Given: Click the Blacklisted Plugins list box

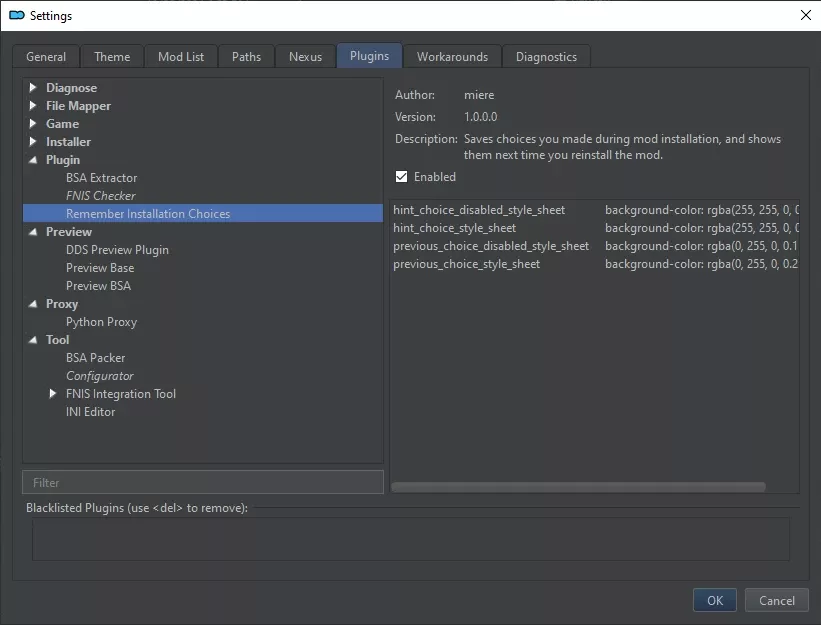Looking at the screenshot, I should tap(410, 539).
